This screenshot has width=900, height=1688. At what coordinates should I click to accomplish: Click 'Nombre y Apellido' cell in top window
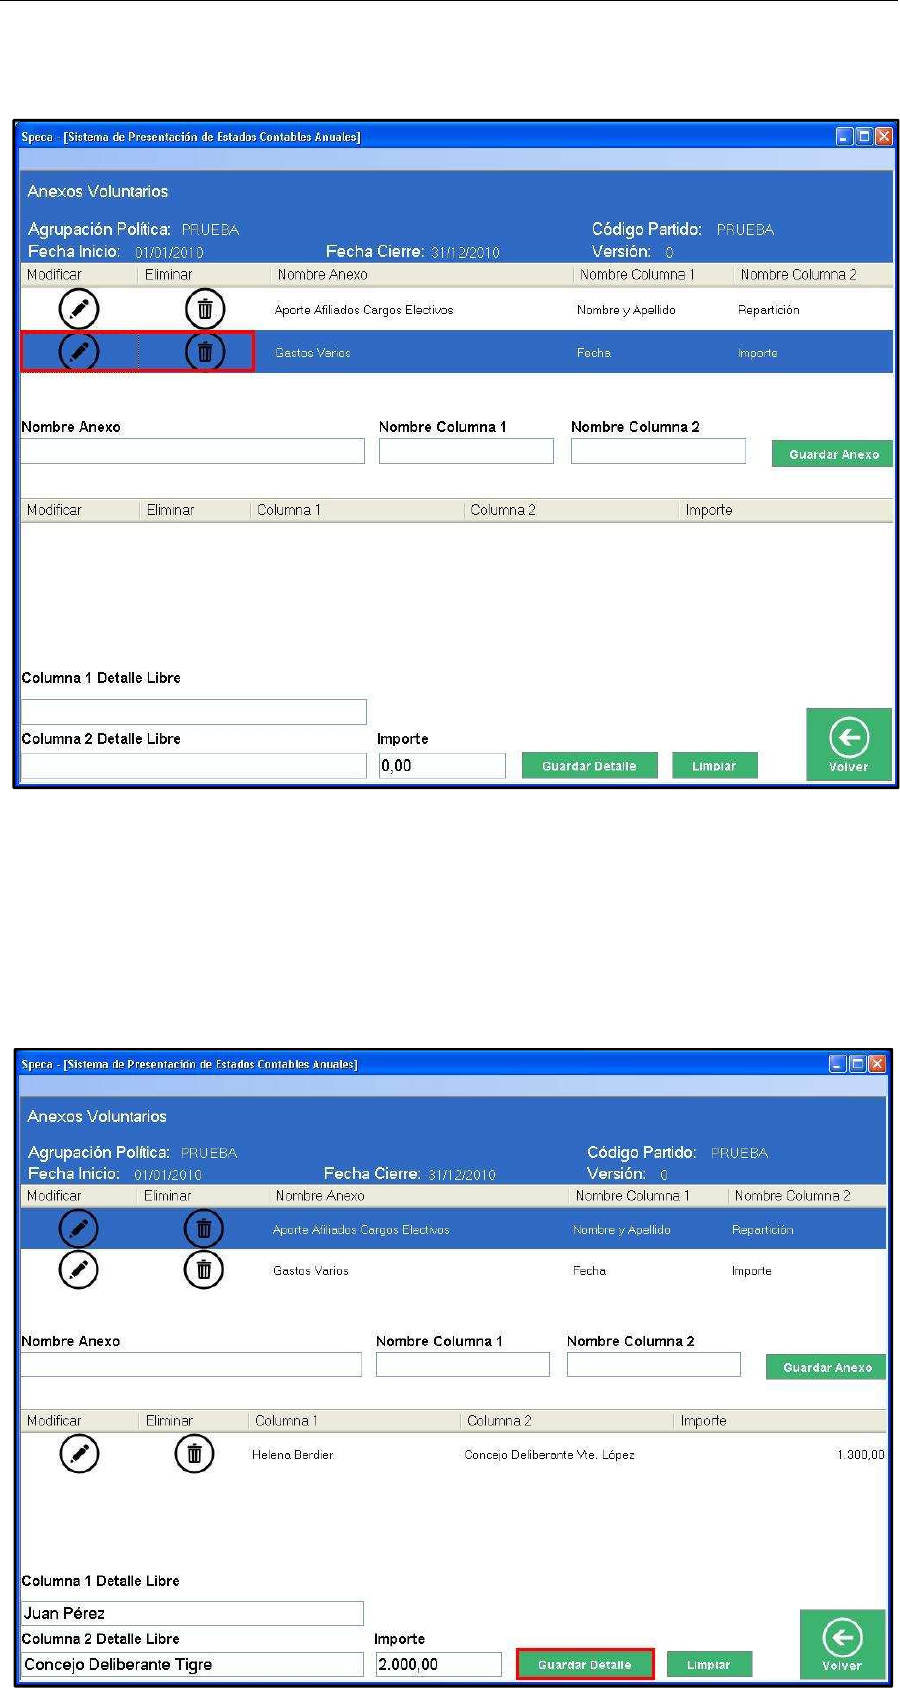coord(626,310)
